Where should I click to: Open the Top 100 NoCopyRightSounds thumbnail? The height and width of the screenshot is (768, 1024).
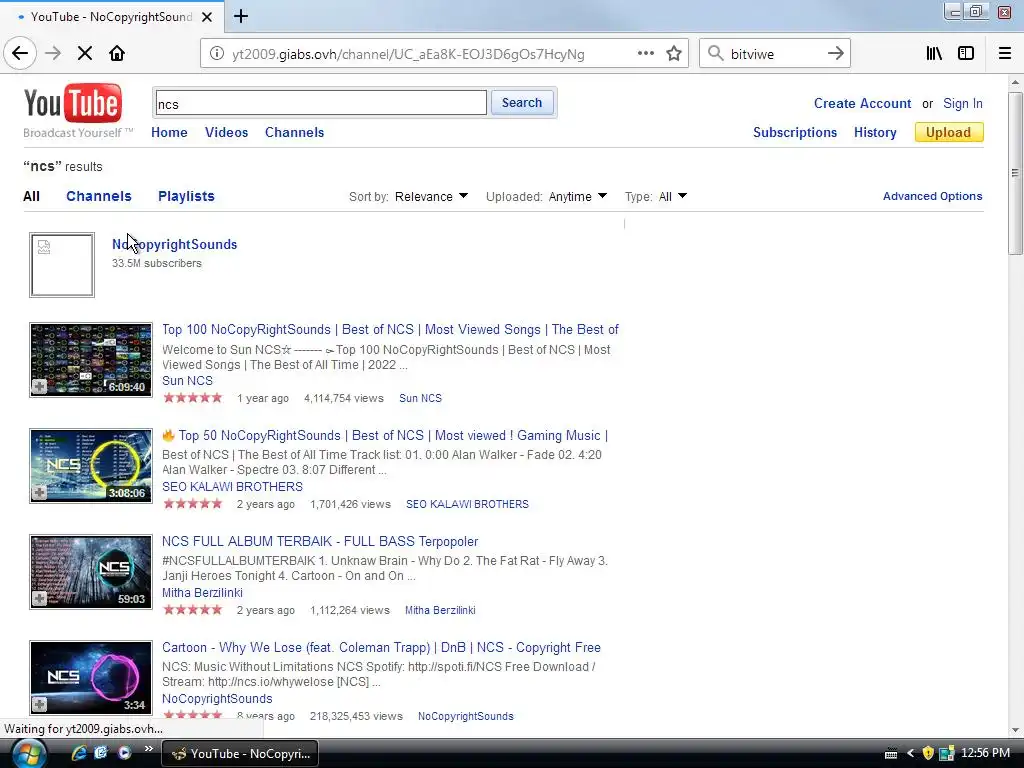(x=91, y=359)
